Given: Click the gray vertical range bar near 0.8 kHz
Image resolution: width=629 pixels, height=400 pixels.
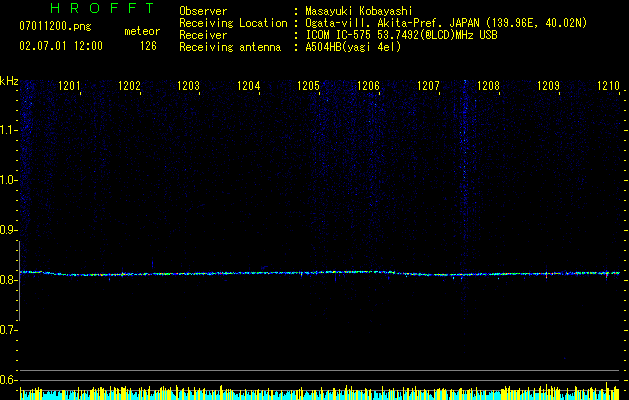Looking at the screenshot, I should 19,281.
